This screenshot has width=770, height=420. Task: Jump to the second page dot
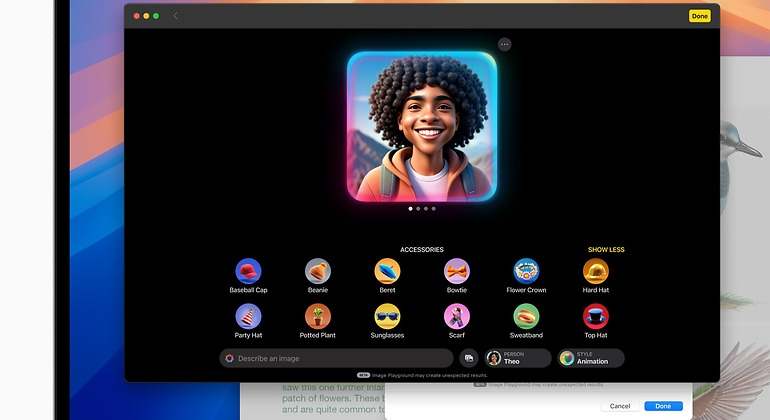(418, 209)
